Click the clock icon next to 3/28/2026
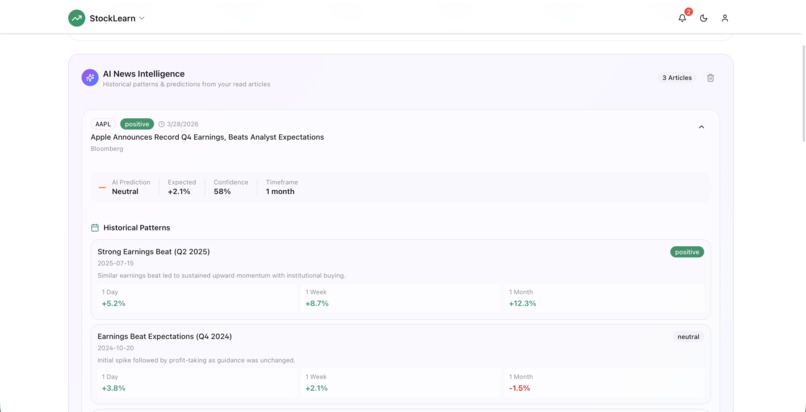Viewport: 806px width, 412px height. [x=161, y=124]
